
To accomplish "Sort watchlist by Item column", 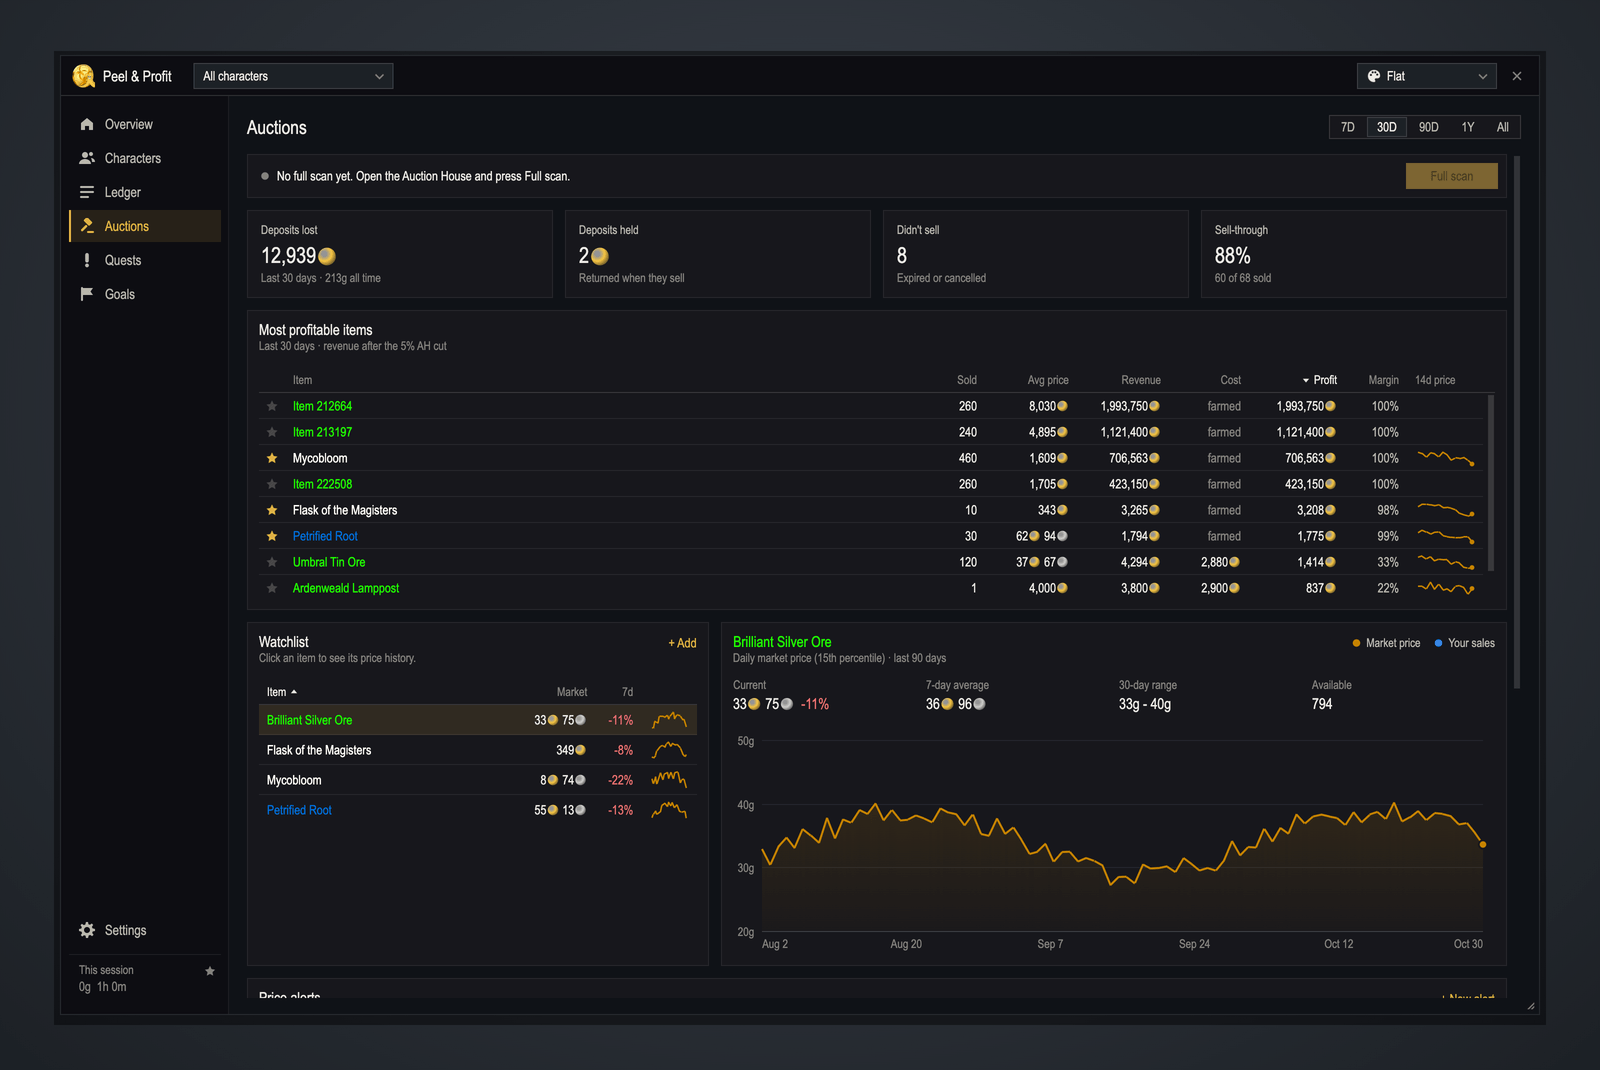I will click(282, 692).
